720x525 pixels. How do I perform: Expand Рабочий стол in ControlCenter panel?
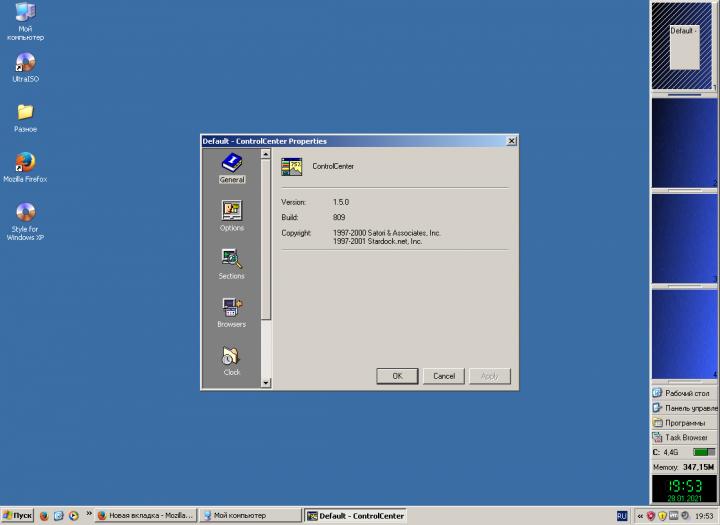coord(685,393)
